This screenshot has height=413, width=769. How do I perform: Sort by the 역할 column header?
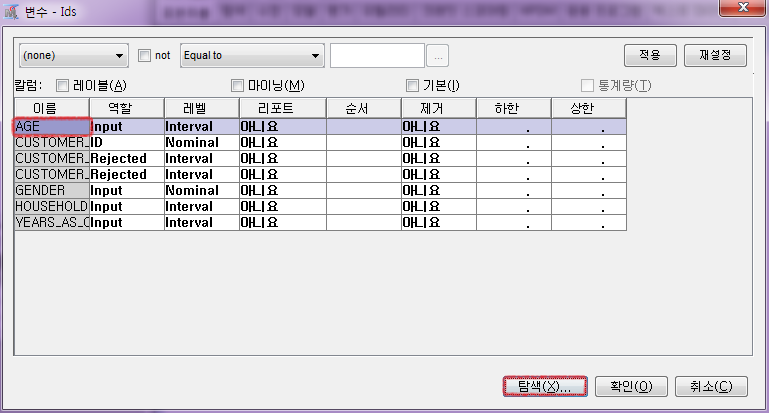127,108
